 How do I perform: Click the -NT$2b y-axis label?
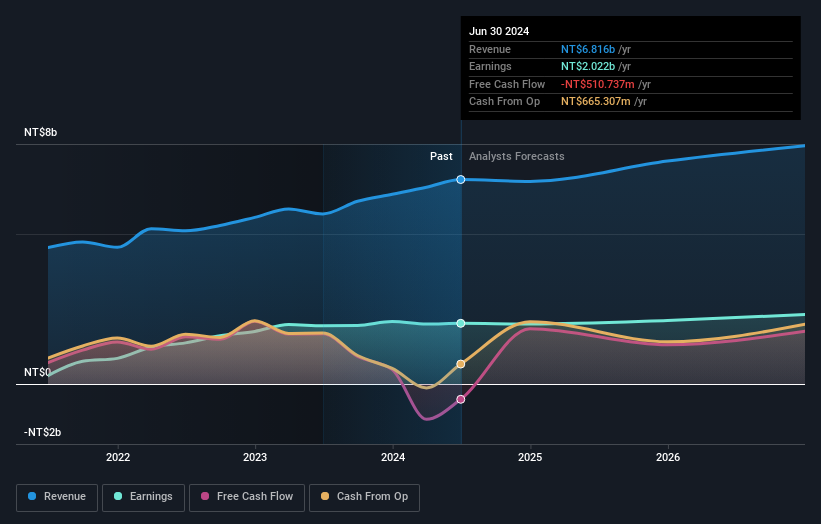[42, 432]
